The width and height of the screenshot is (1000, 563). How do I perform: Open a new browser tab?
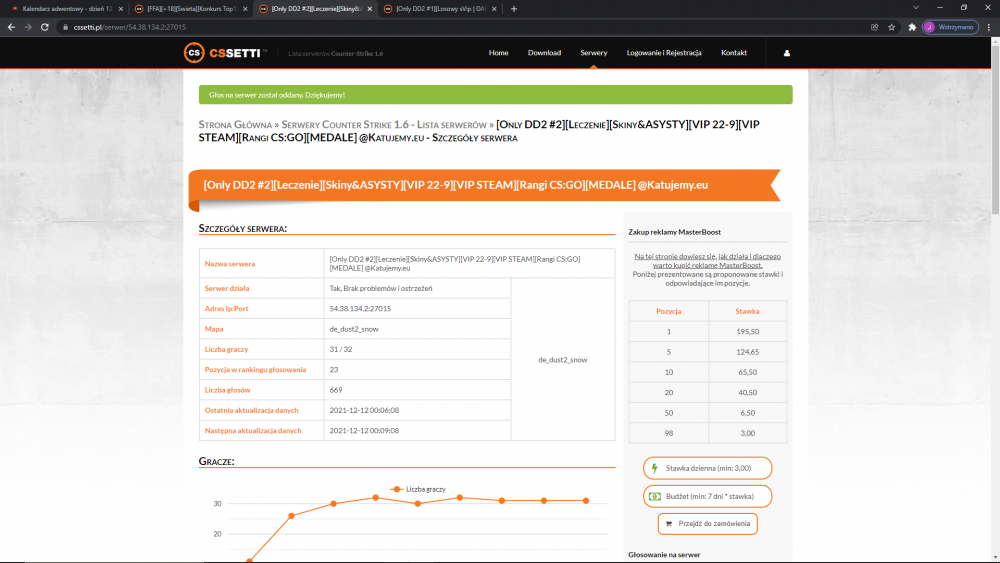coord(514,9)
